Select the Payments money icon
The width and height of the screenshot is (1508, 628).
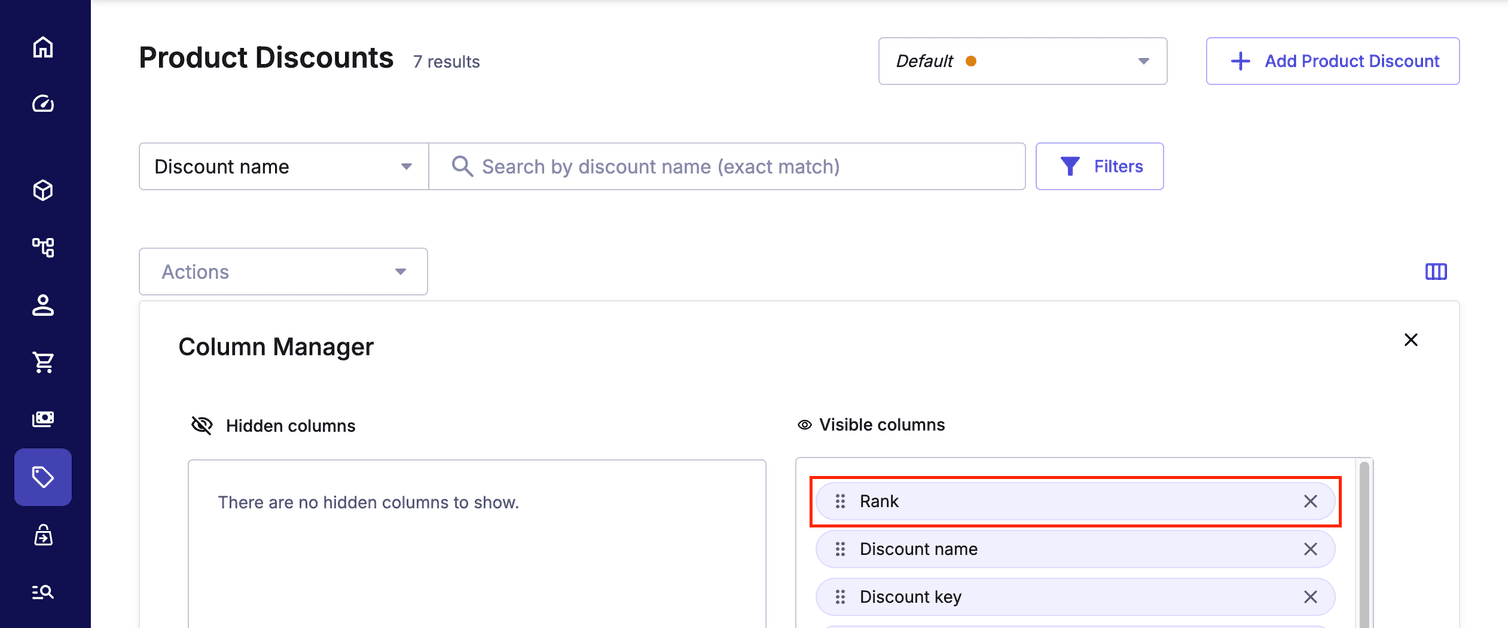tap(43, 419)
